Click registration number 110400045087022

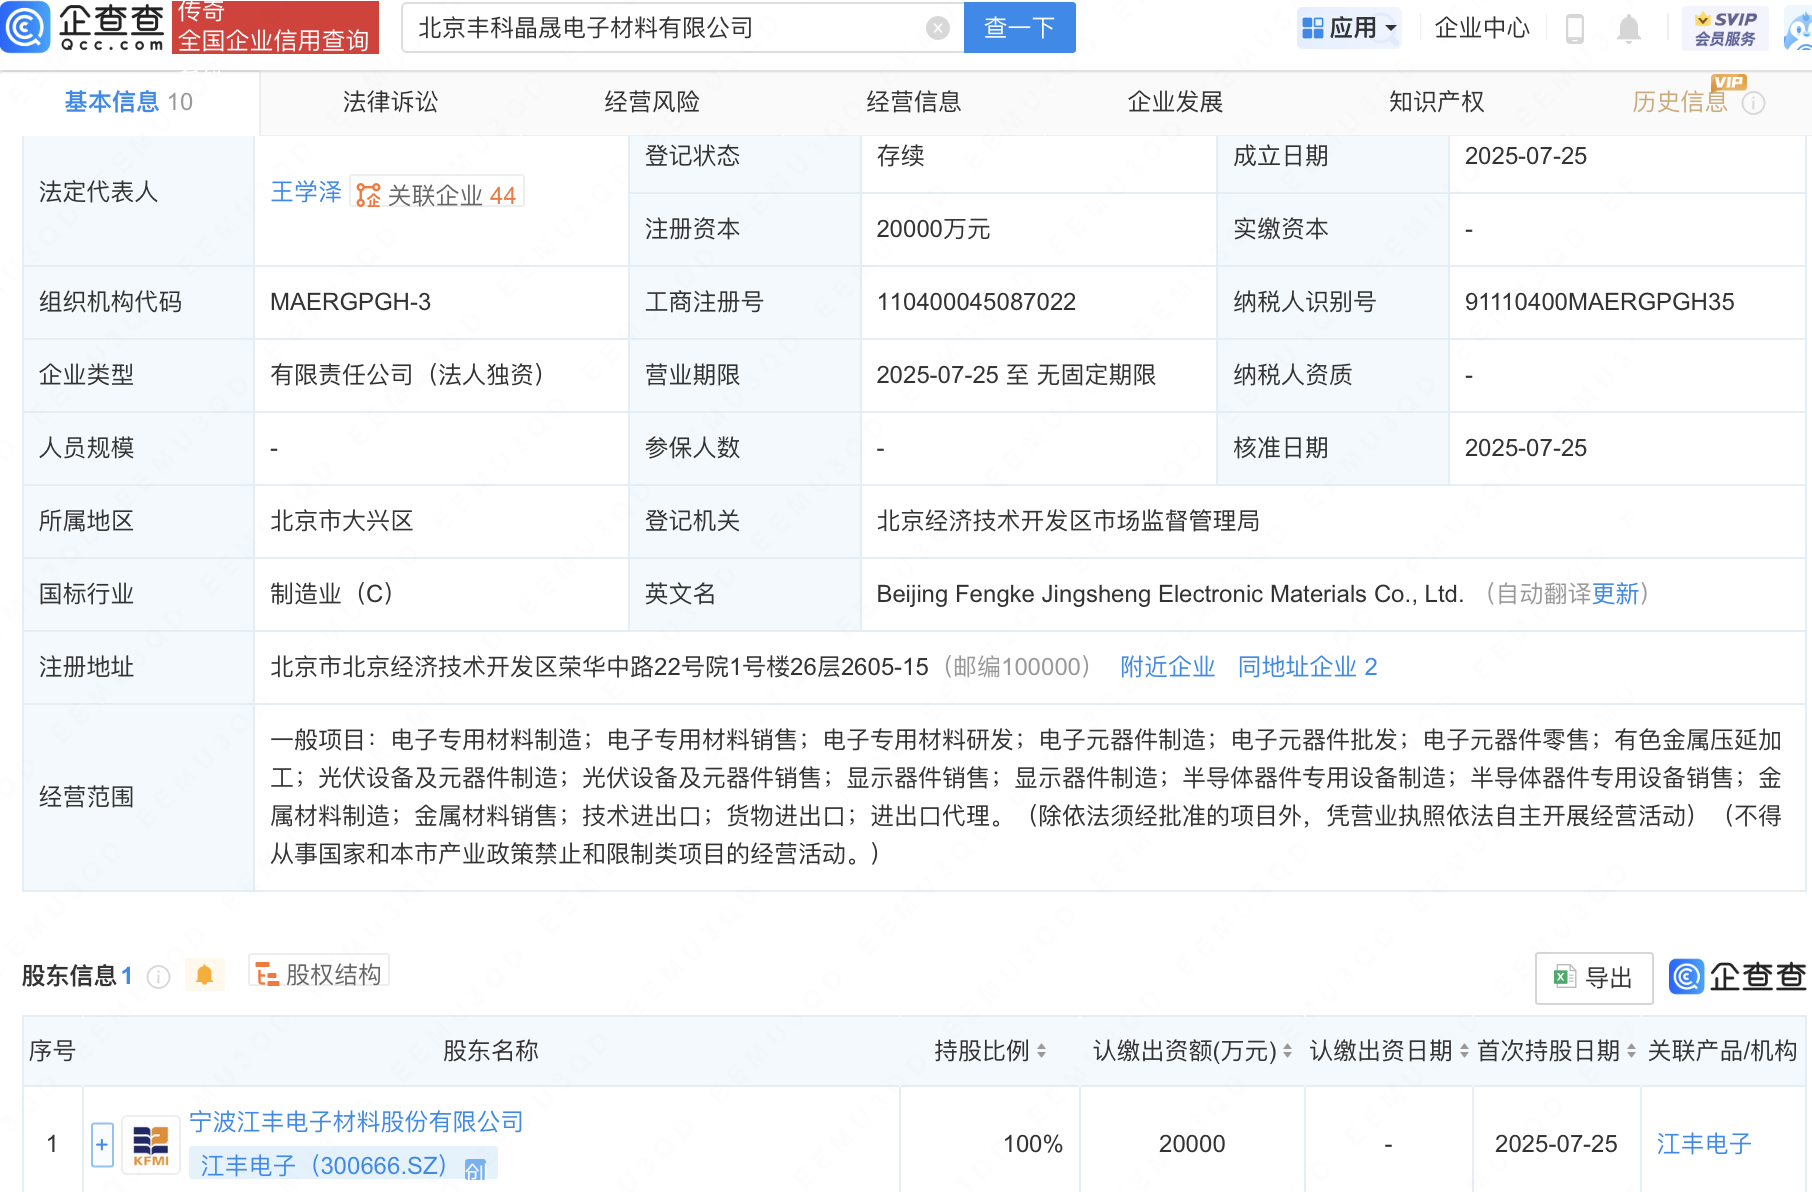tap(976, 302)
